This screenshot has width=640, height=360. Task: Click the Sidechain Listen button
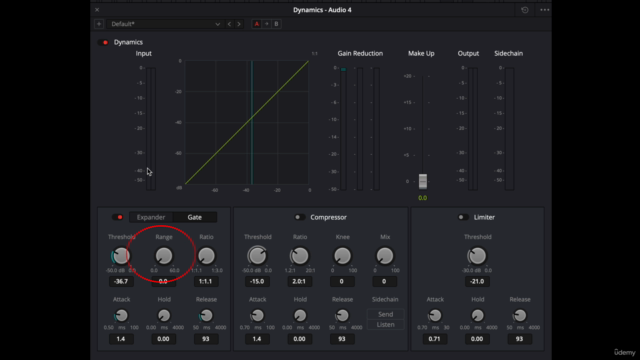385,324
